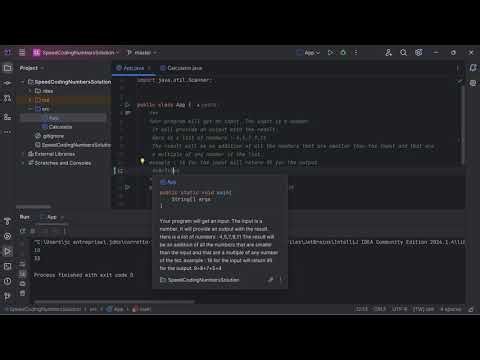480x360 pixels.
Task: Select the Run tool window title tab
Action: [24, 217]
